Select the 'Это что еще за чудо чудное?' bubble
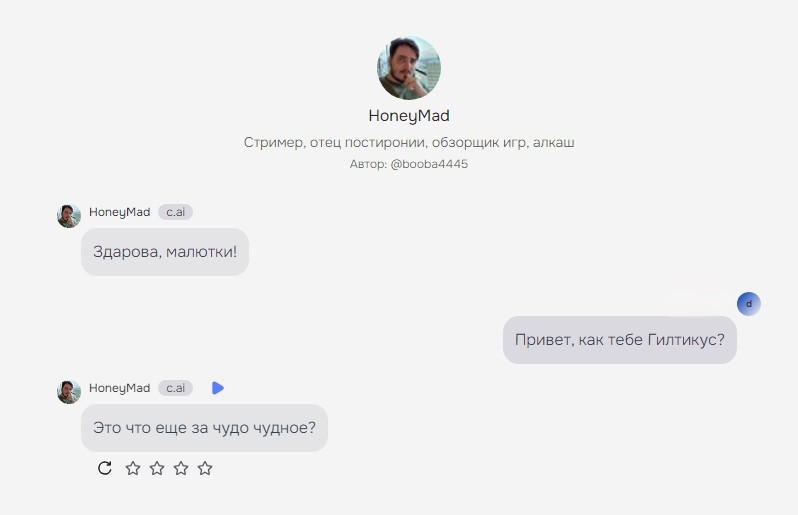The height and width of the screenshot is (515, 798). tap(205, 428)
